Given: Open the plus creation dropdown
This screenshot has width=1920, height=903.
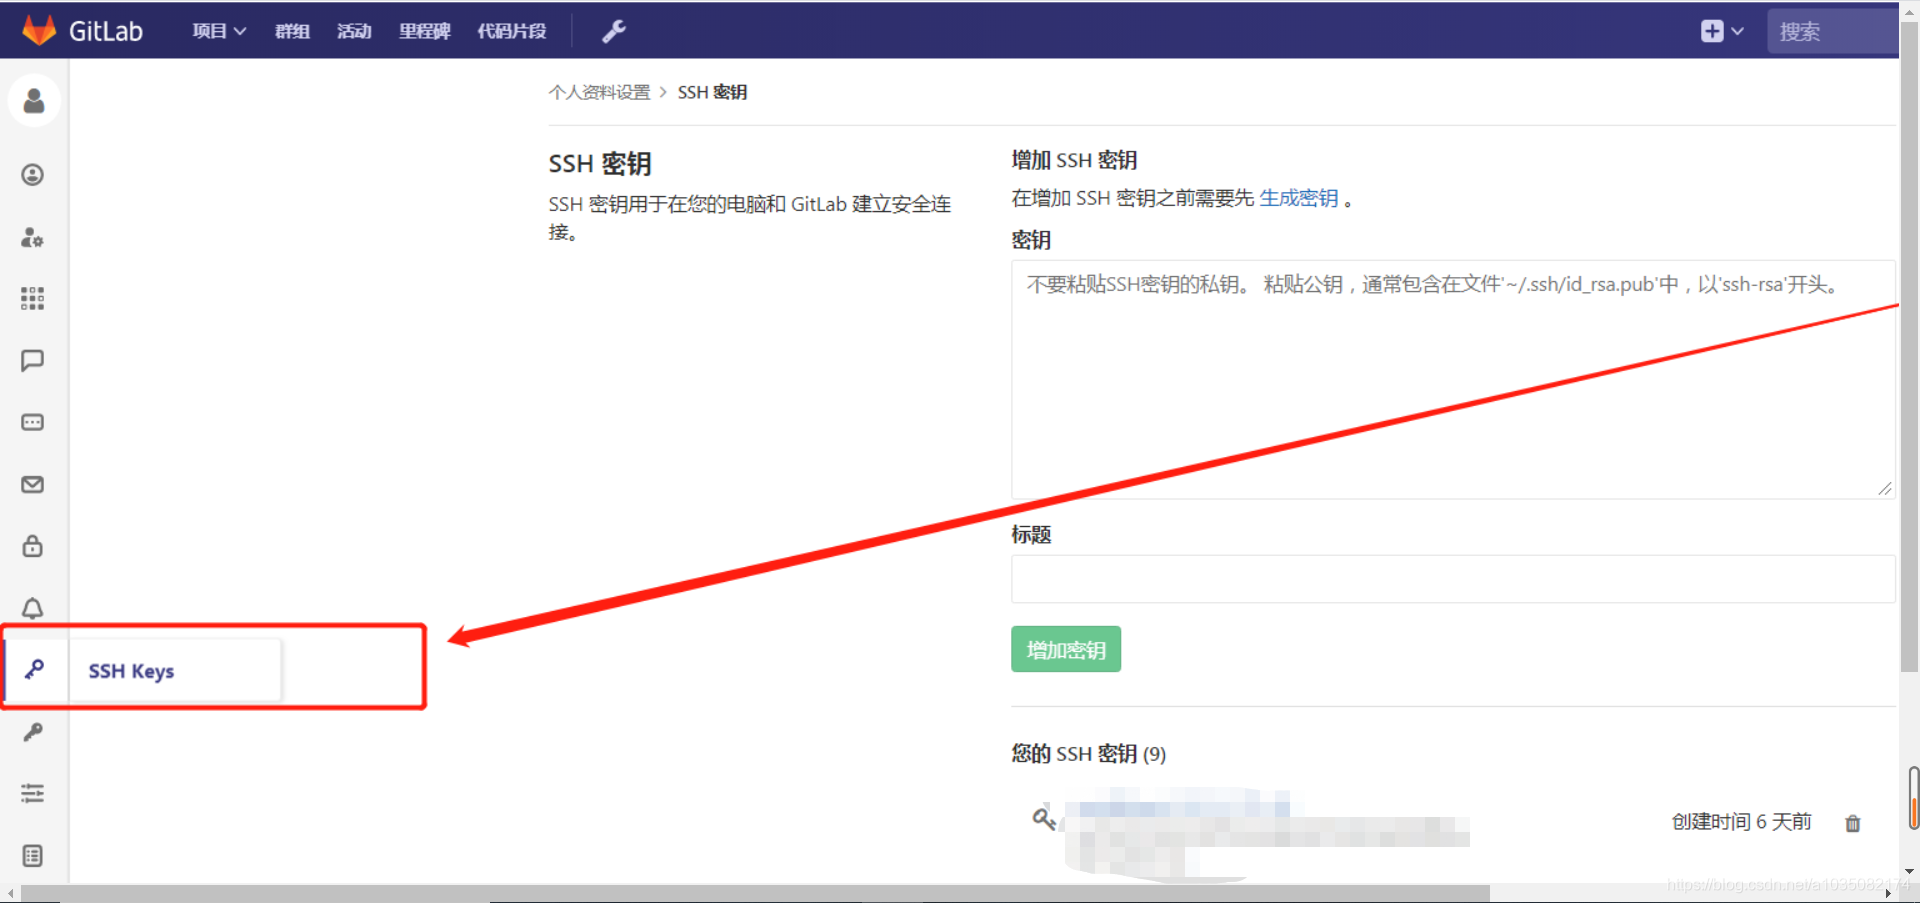Looking at the screenshot, I should click(1721, 31).
